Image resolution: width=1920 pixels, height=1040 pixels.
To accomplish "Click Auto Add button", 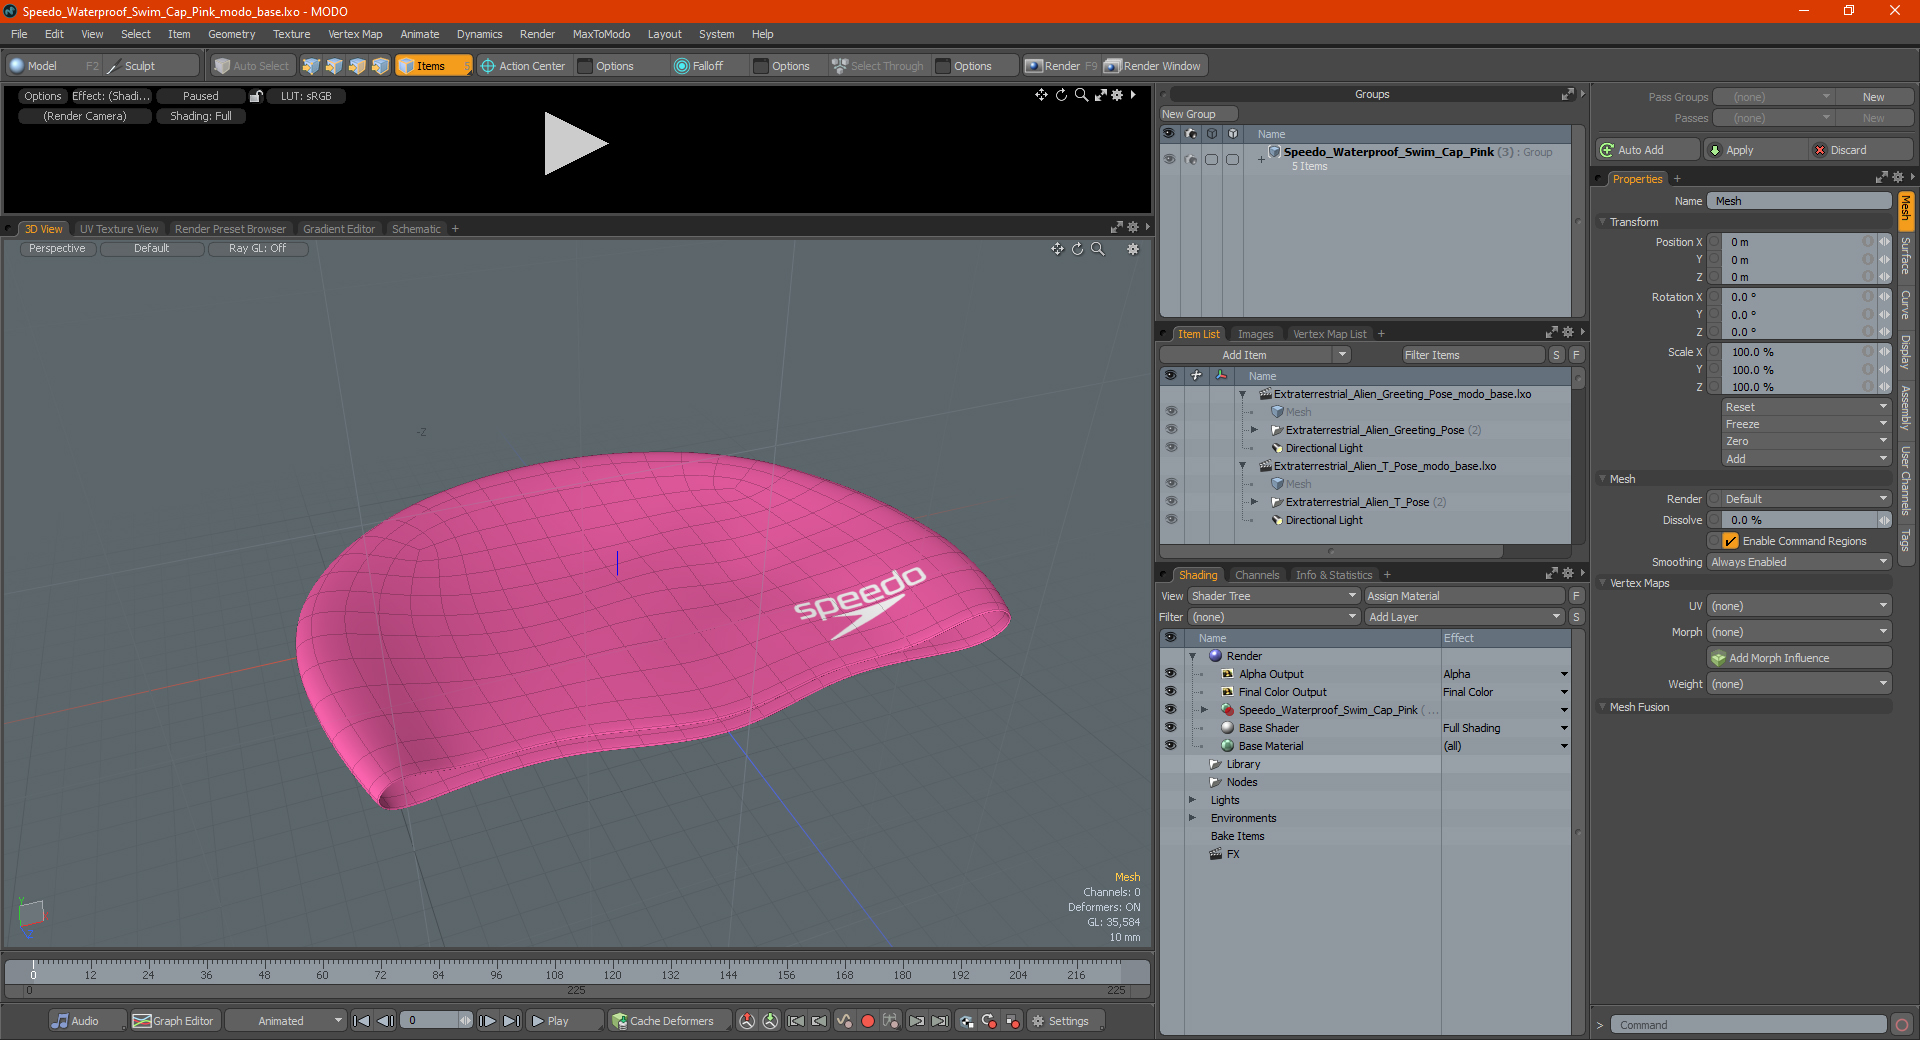I will pos(1648,150).
